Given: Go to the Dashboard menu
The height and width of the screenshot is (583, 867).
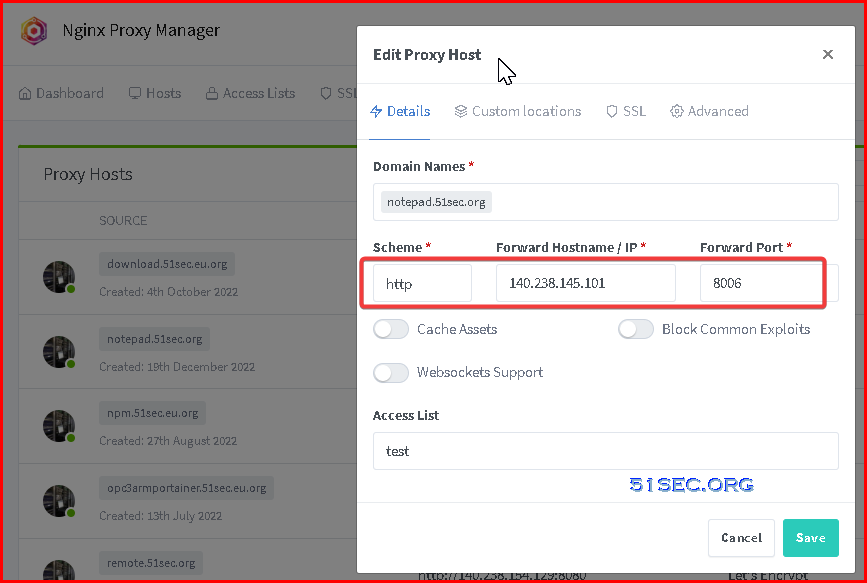Looking at the screenshot, I should click(61, 93).
